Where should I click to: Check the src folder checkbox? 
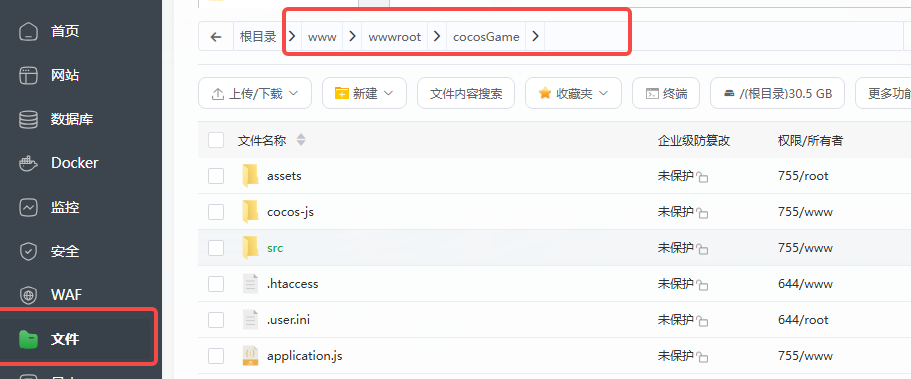[x=216, y=248]
